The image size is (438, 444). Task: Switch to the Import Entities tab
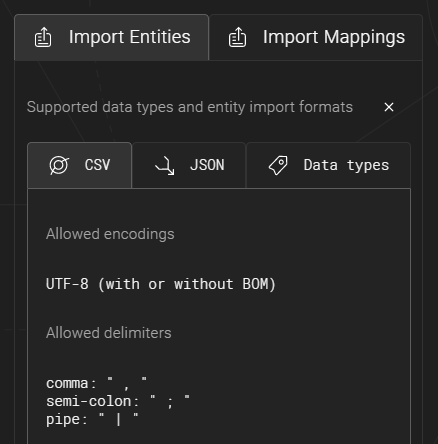(x=112, y=37)
